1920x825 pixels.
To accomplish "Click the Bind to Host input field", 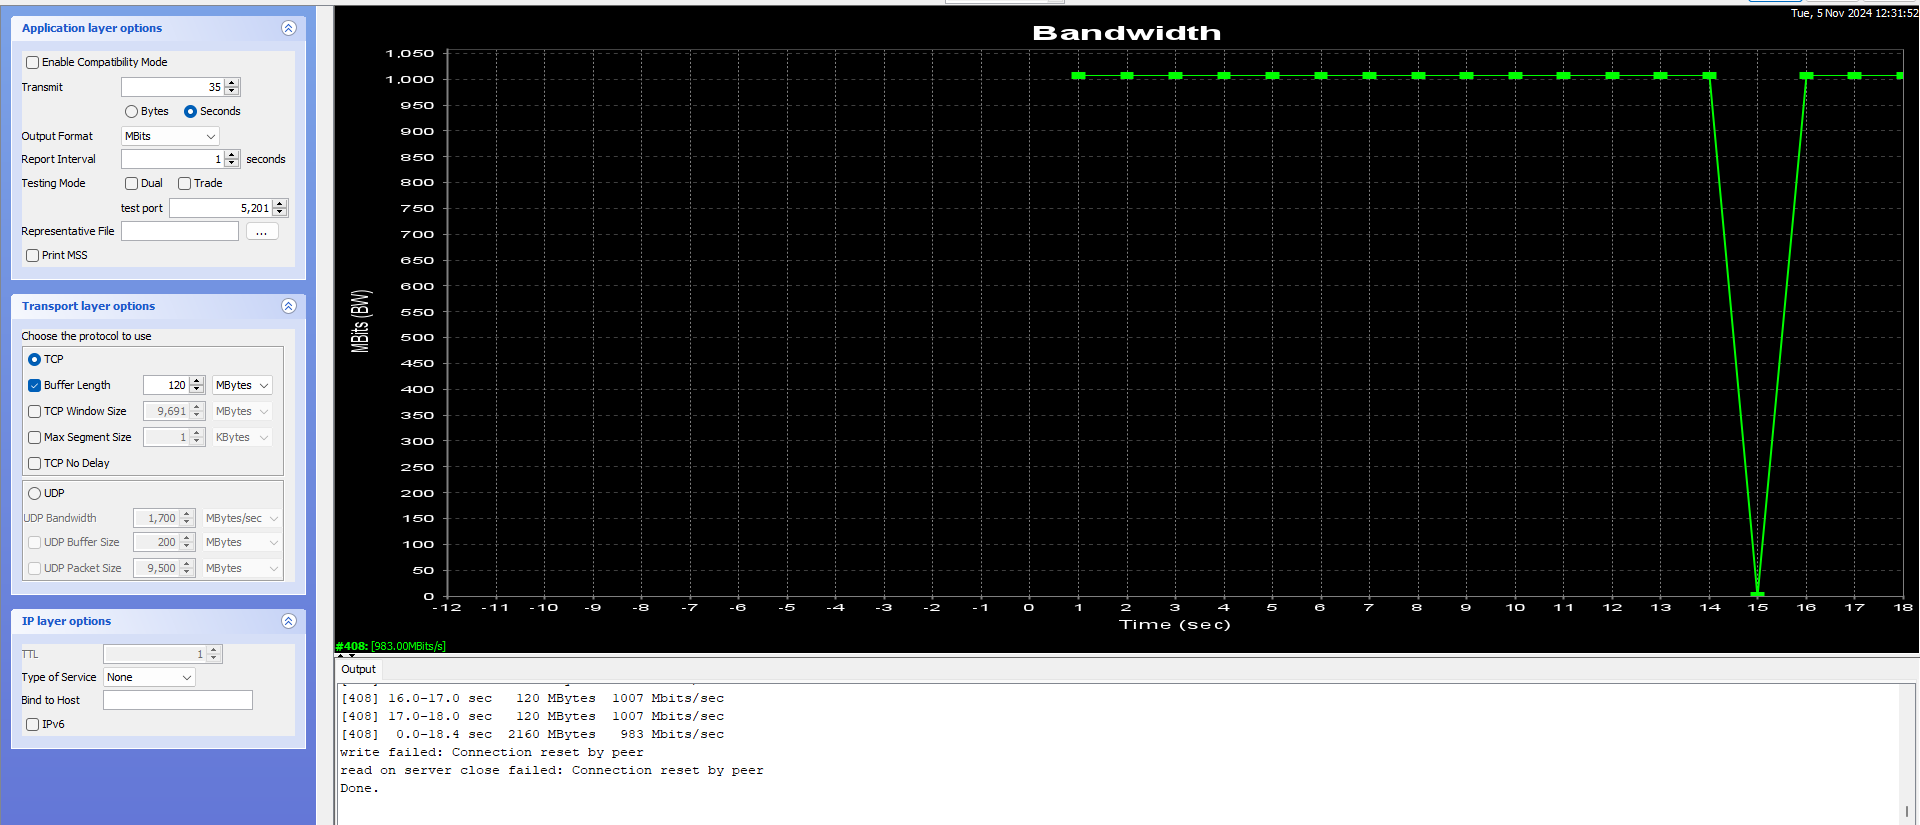I will coord(178,700).
